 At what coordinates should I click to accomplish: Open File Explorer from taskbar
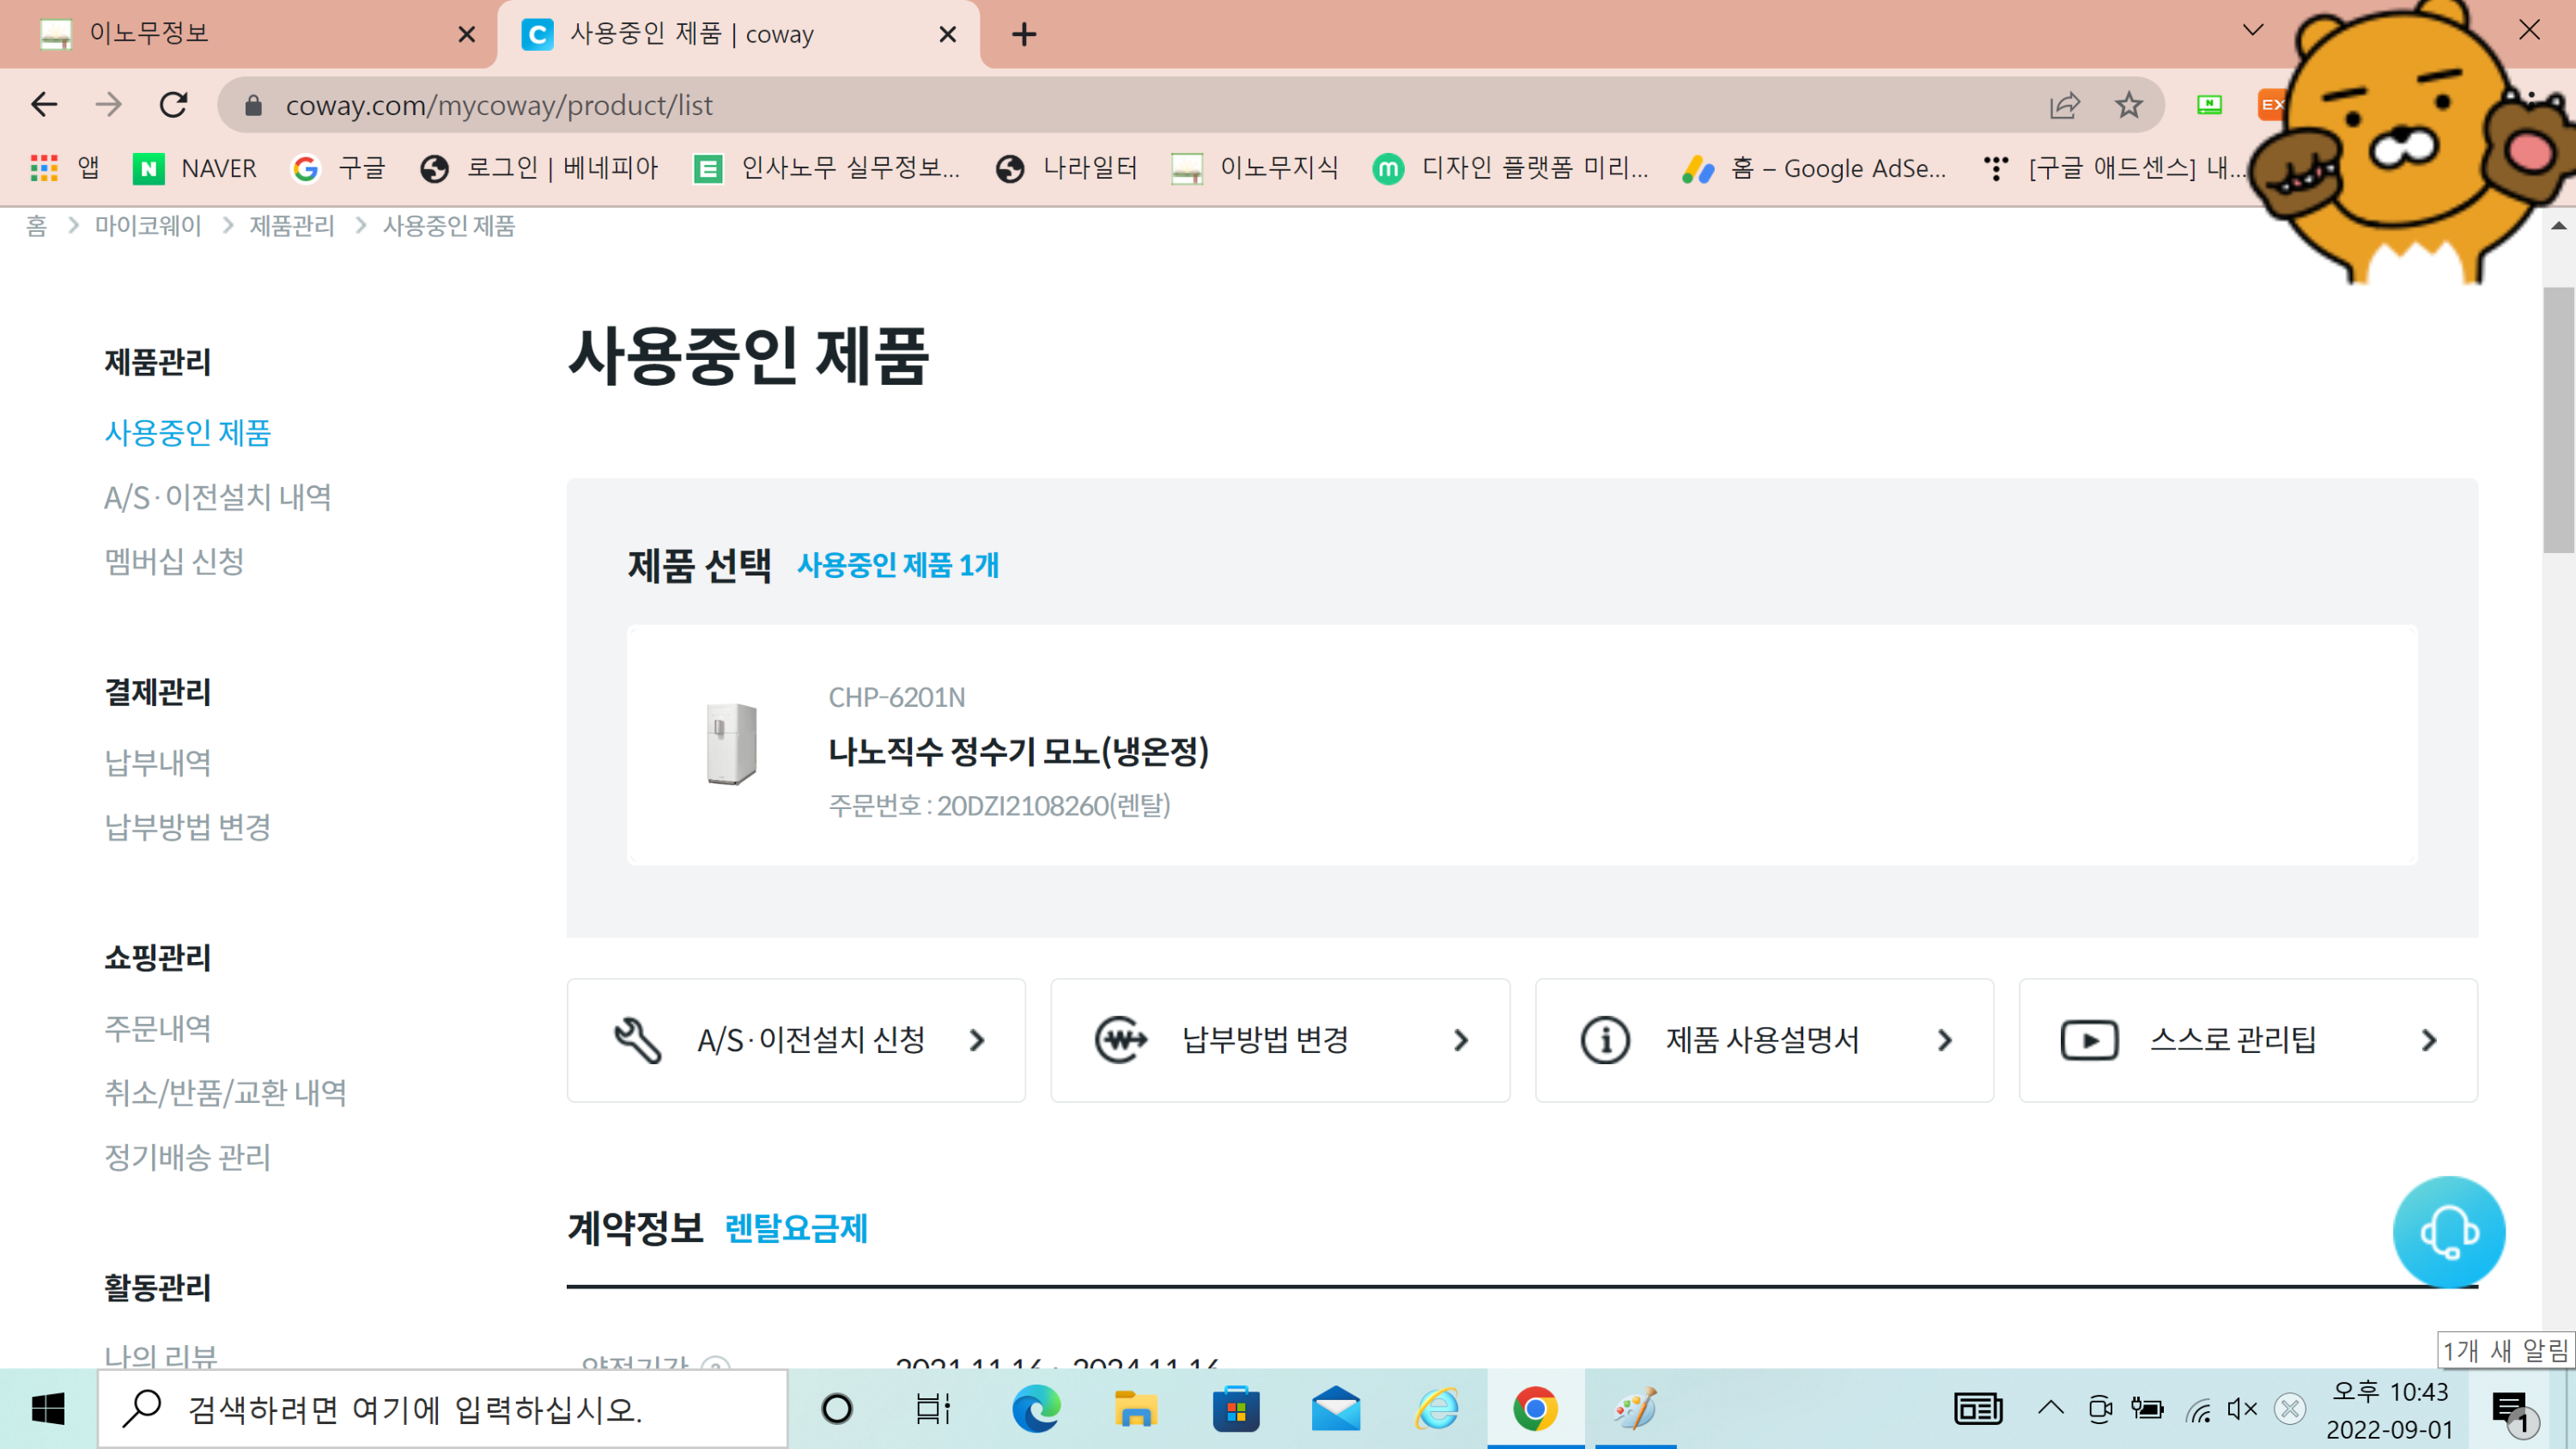pyautogui.click(x=1136, y=1410)
